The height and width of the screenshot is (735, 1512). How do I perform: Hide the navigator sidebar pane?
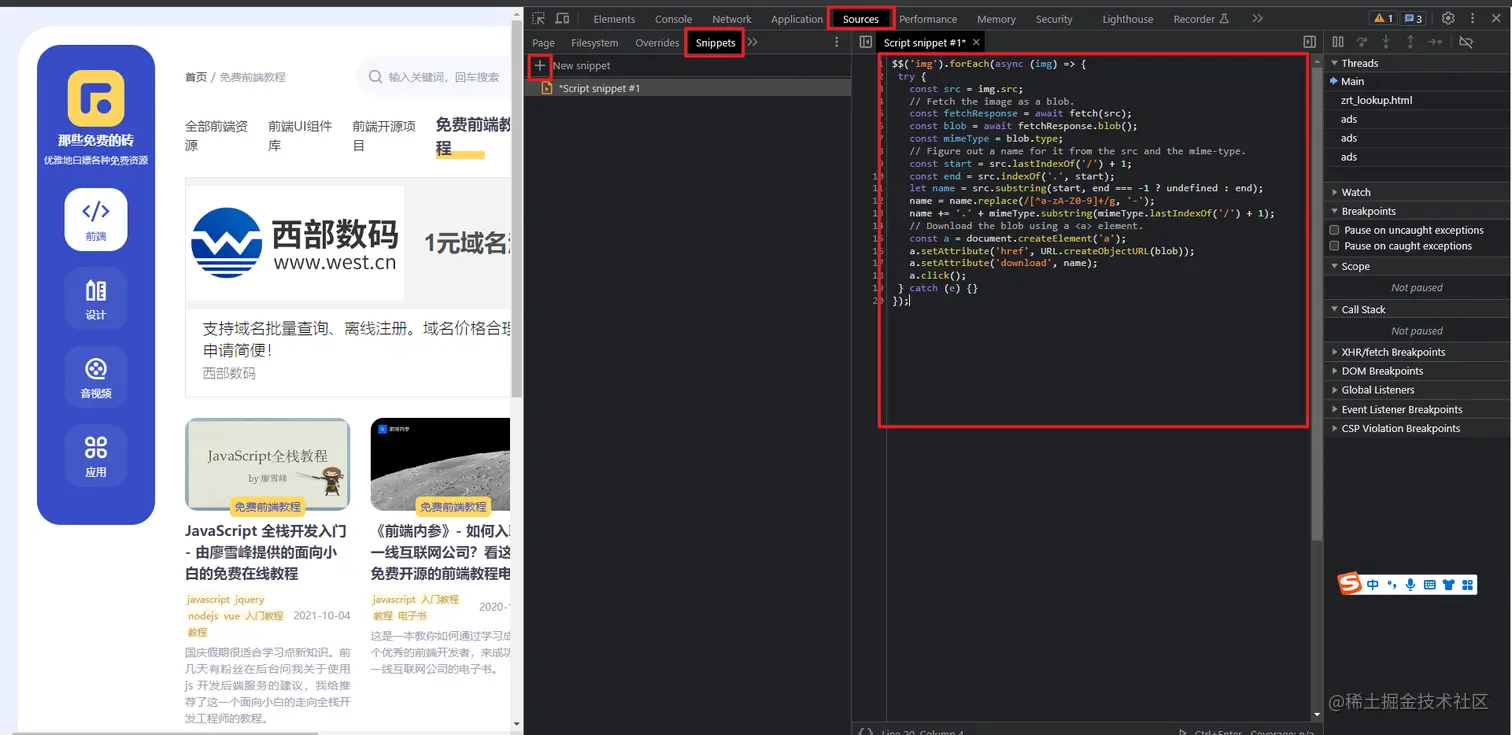[x=866, y=42]
